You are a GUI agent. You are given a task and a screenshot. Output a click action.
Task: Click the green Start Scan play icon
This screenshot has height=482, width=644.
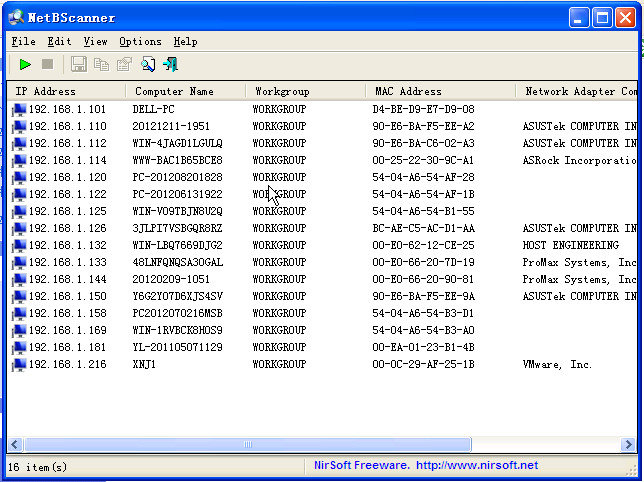pos(25,65)
